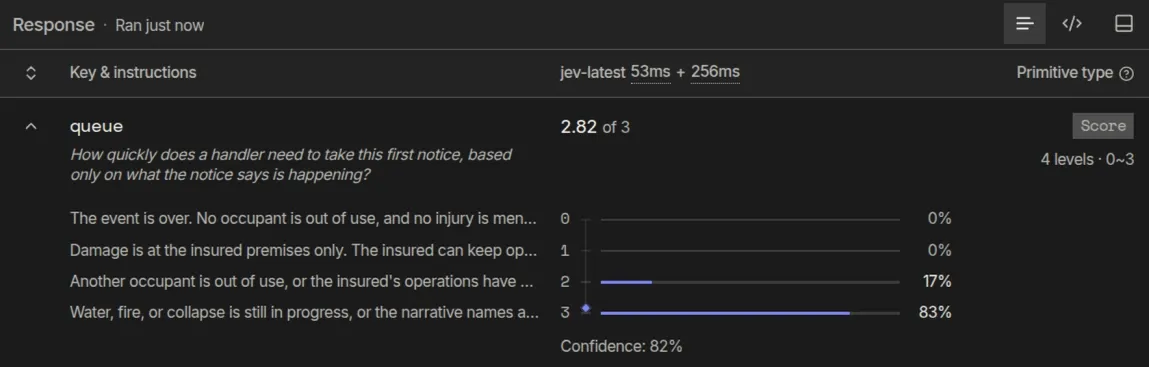
Task: Select the jev-latest model label
Action: pyautogui.click(x=593, y=73)
